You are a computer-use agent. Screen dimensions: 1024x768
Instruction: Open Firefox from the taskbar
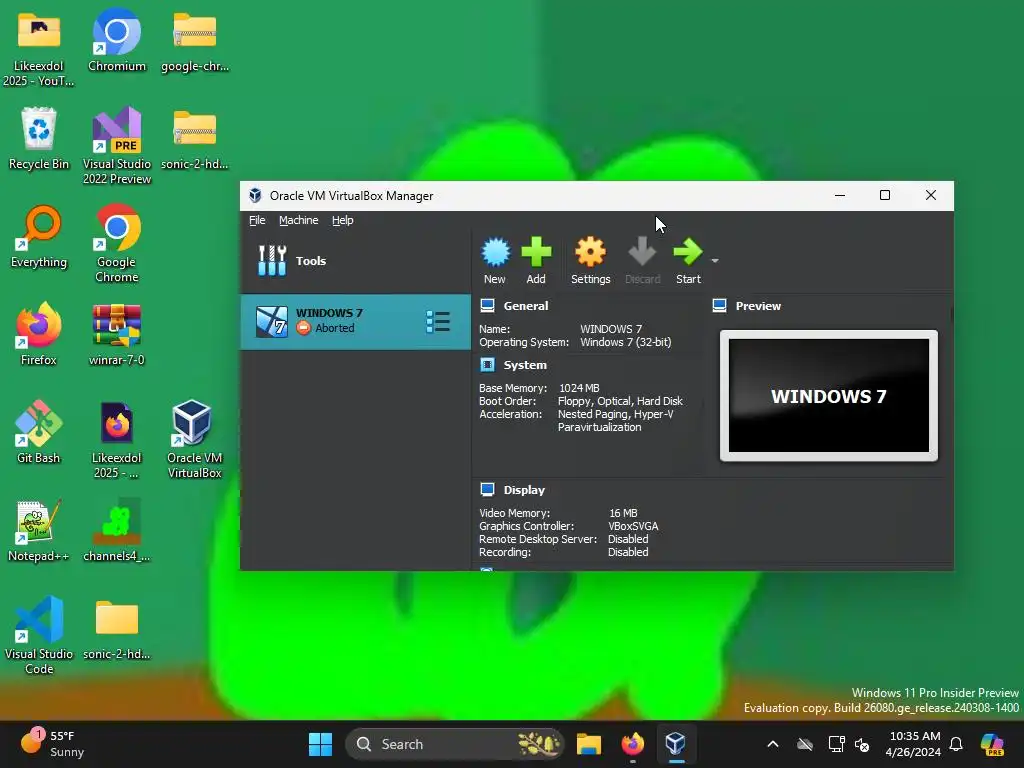click(x=632, y=744)
